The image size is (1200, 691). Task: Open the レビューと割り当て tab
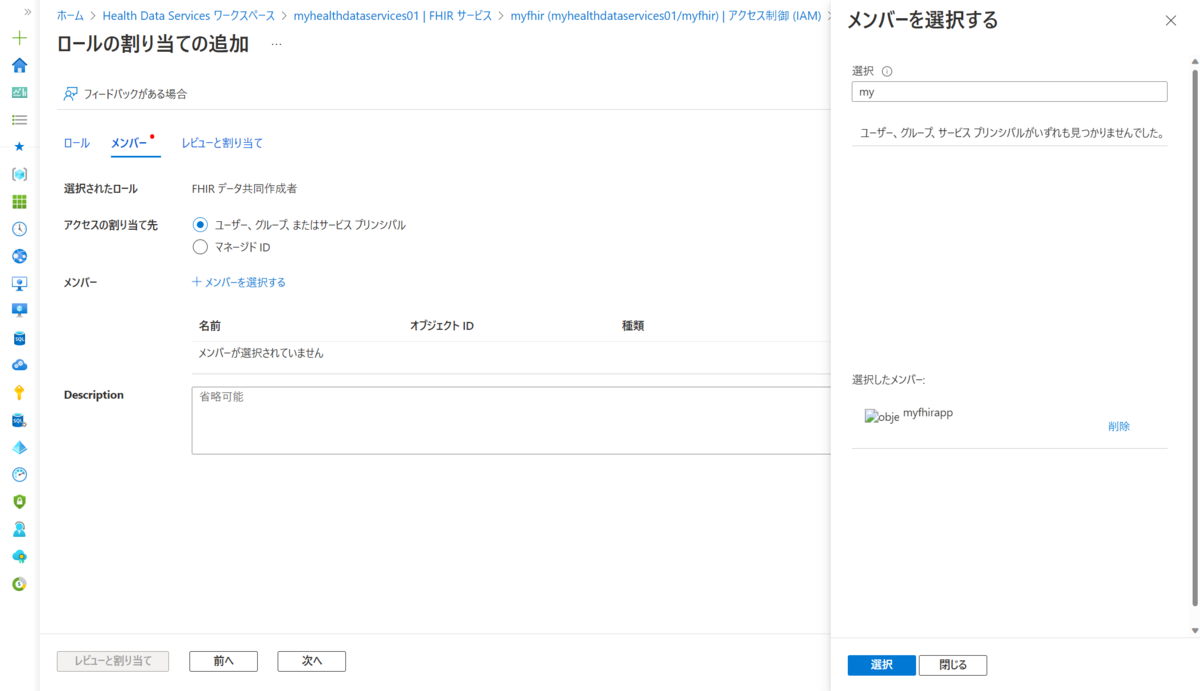coord(222,143)
